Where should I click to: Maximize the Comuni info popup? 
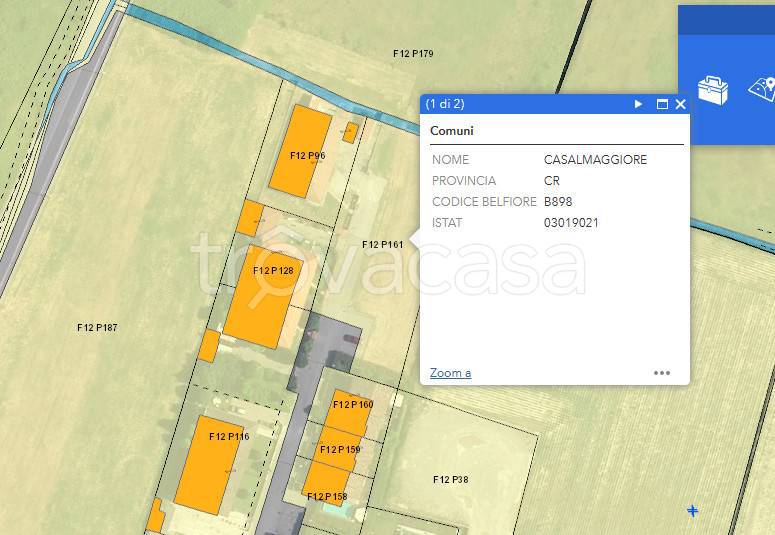661,104
